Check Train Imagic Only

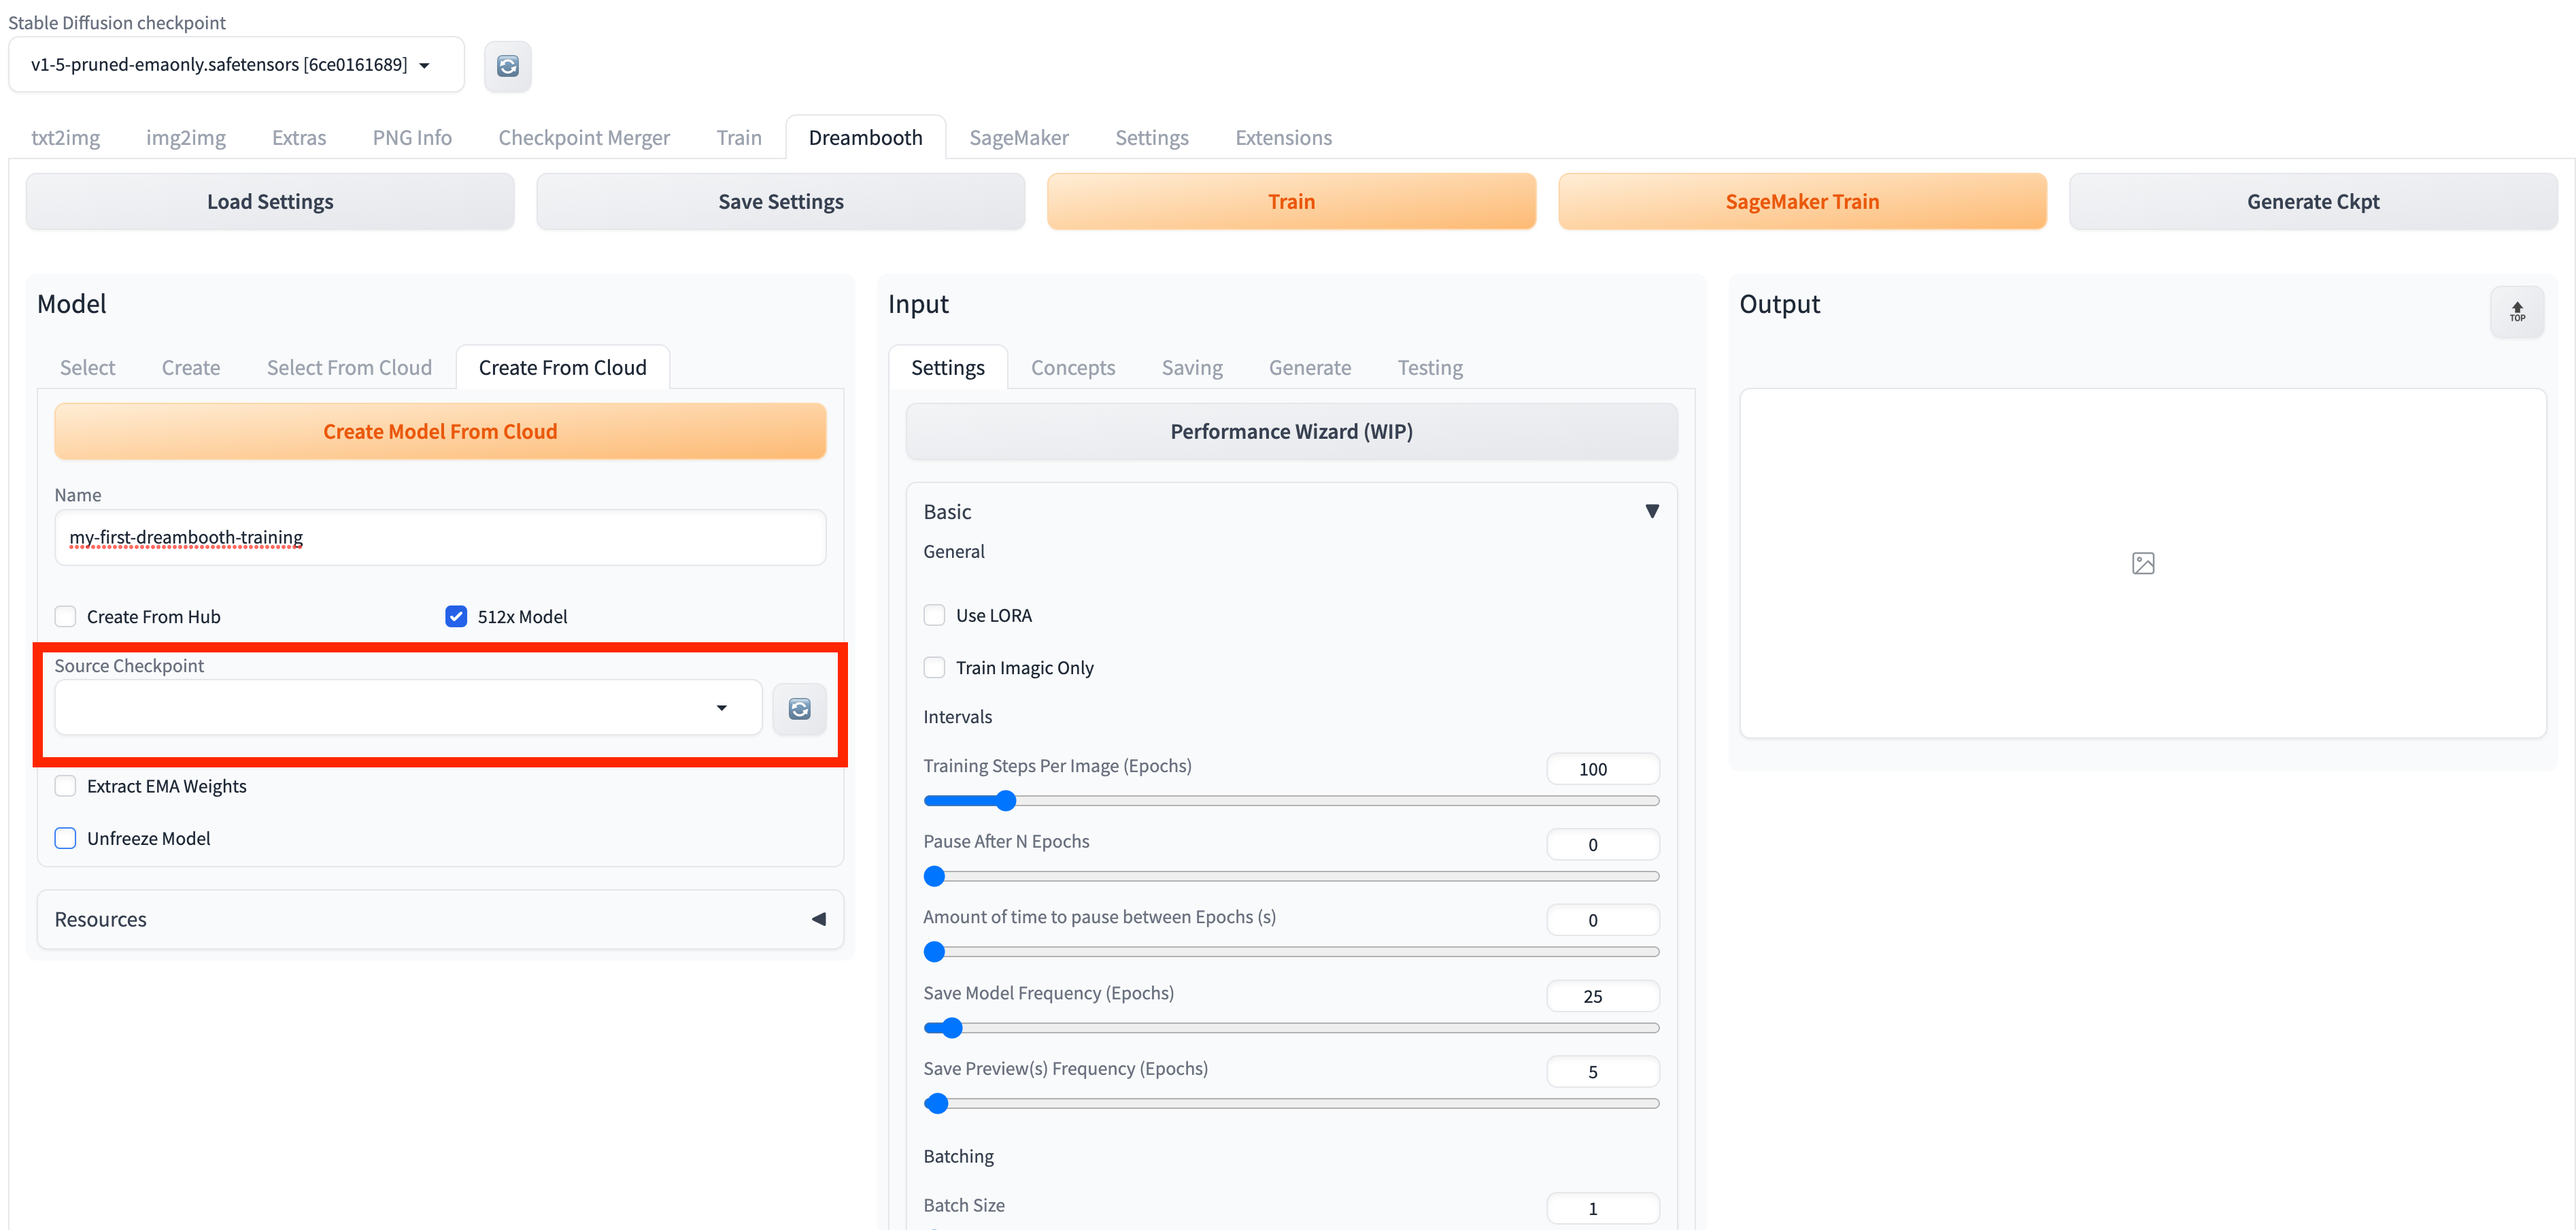[934, 668]
